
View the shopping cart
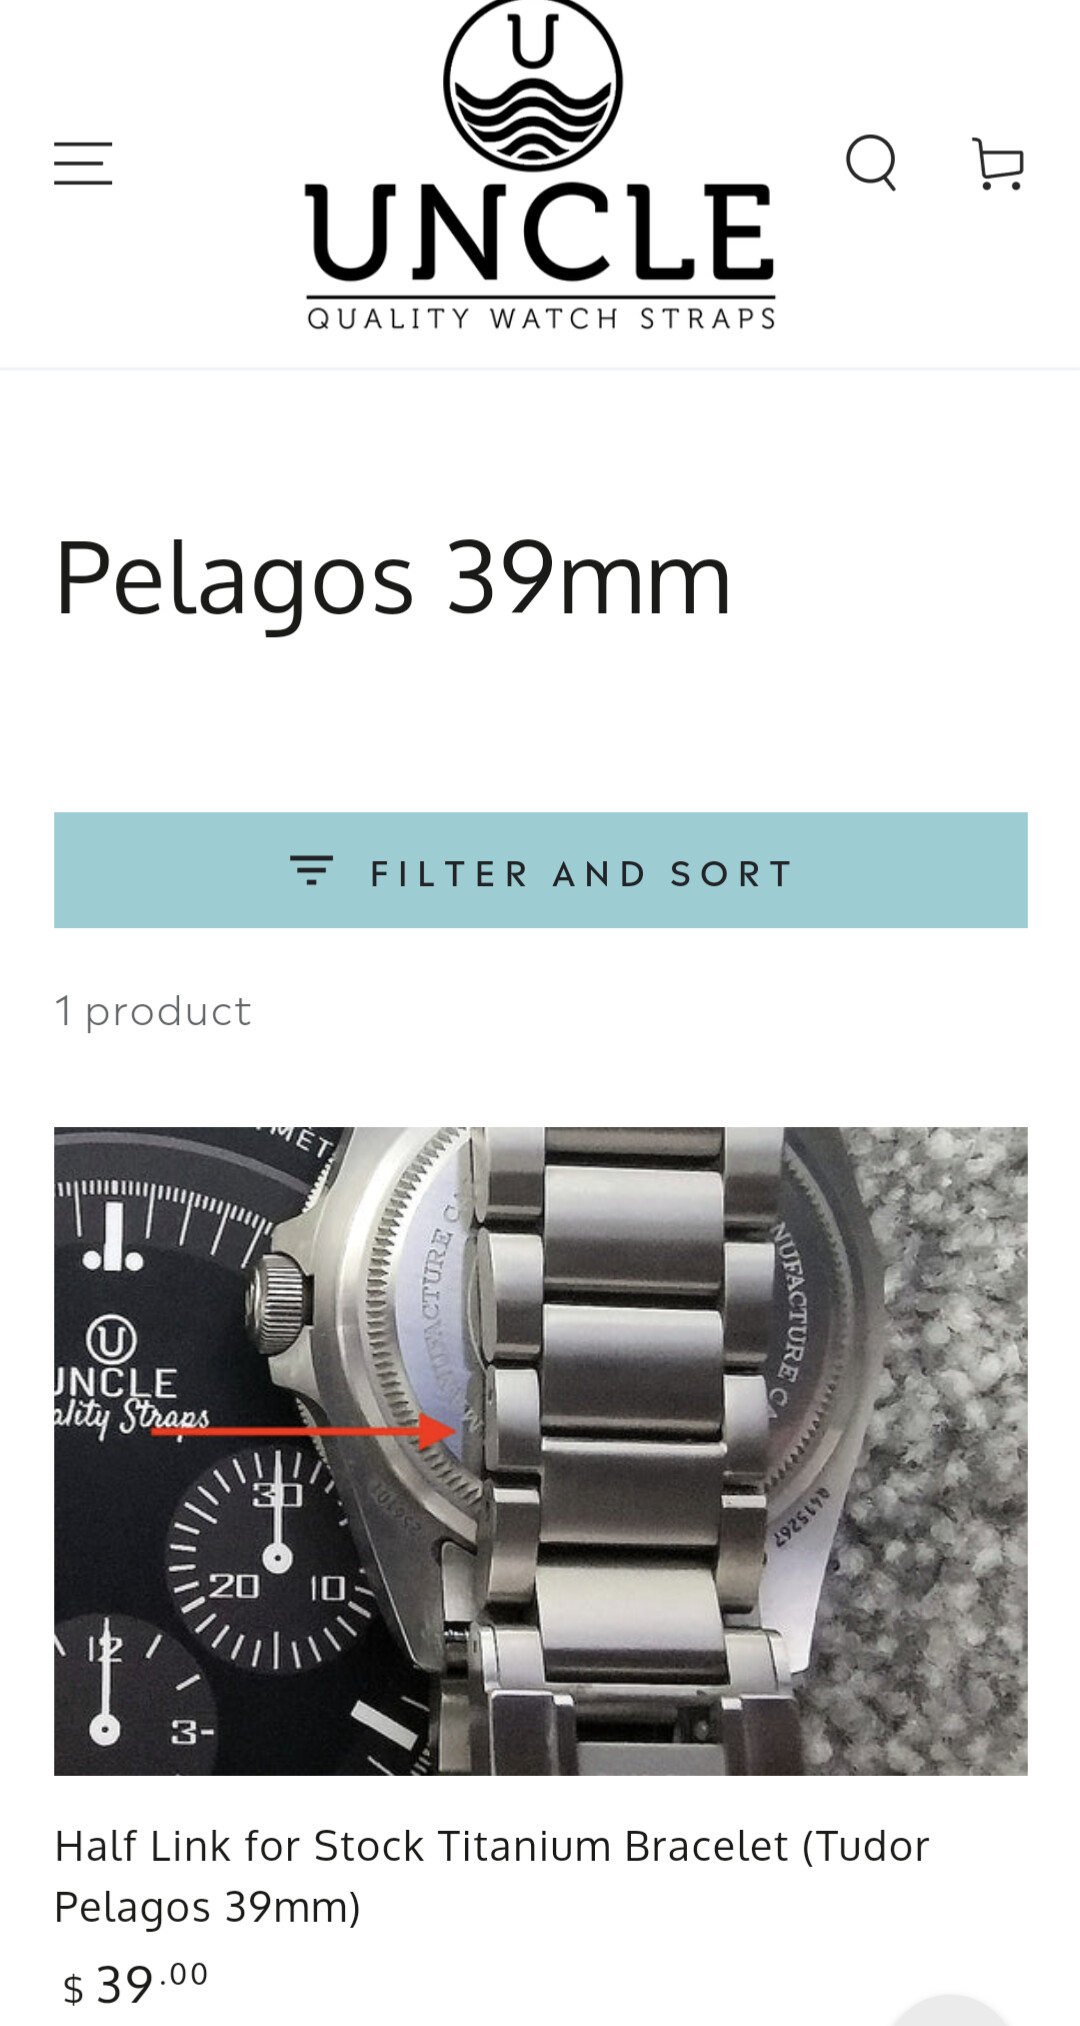(x=998, y=164)
